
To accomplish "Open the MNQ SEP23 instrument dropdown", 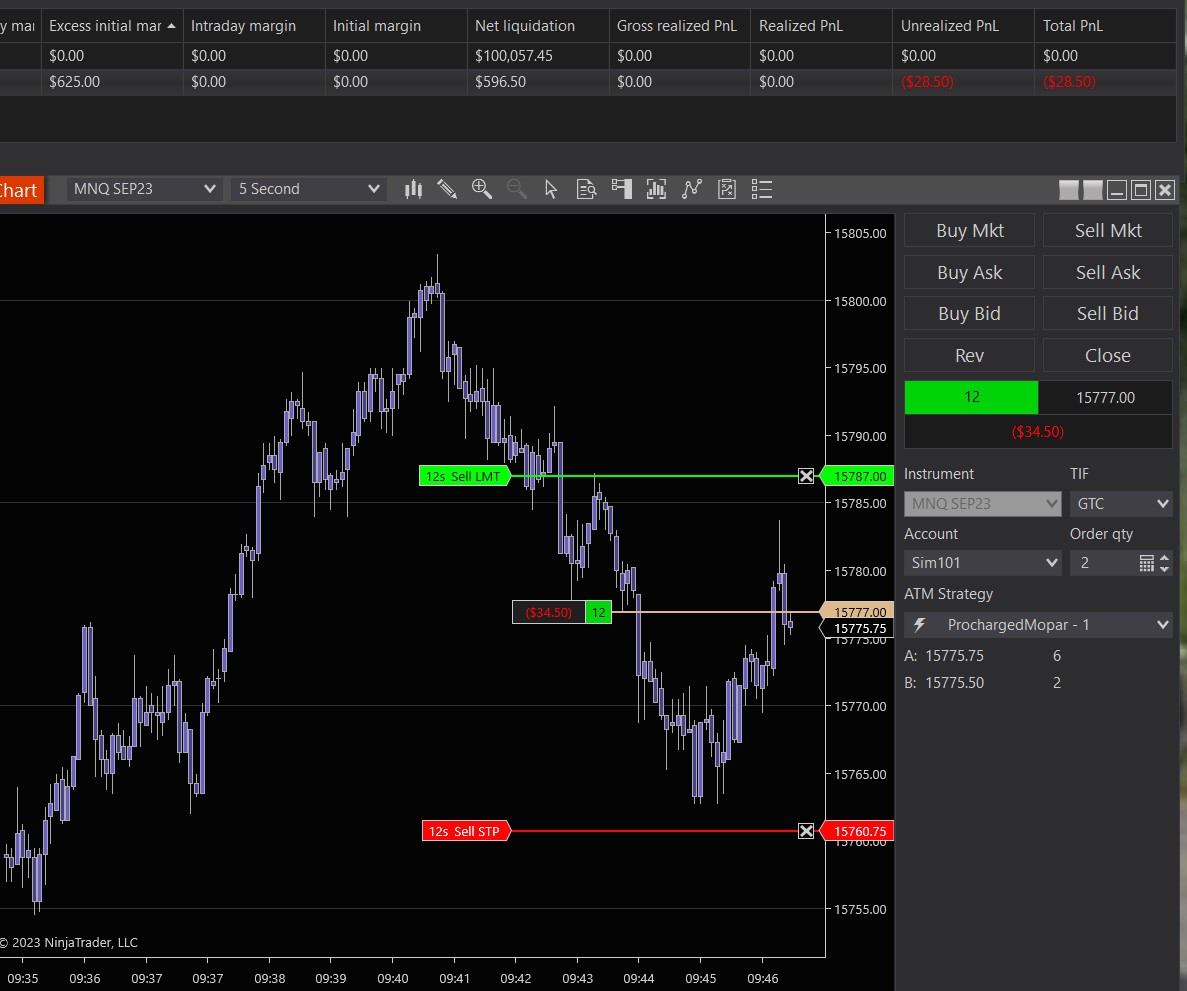I will [144, 189].
